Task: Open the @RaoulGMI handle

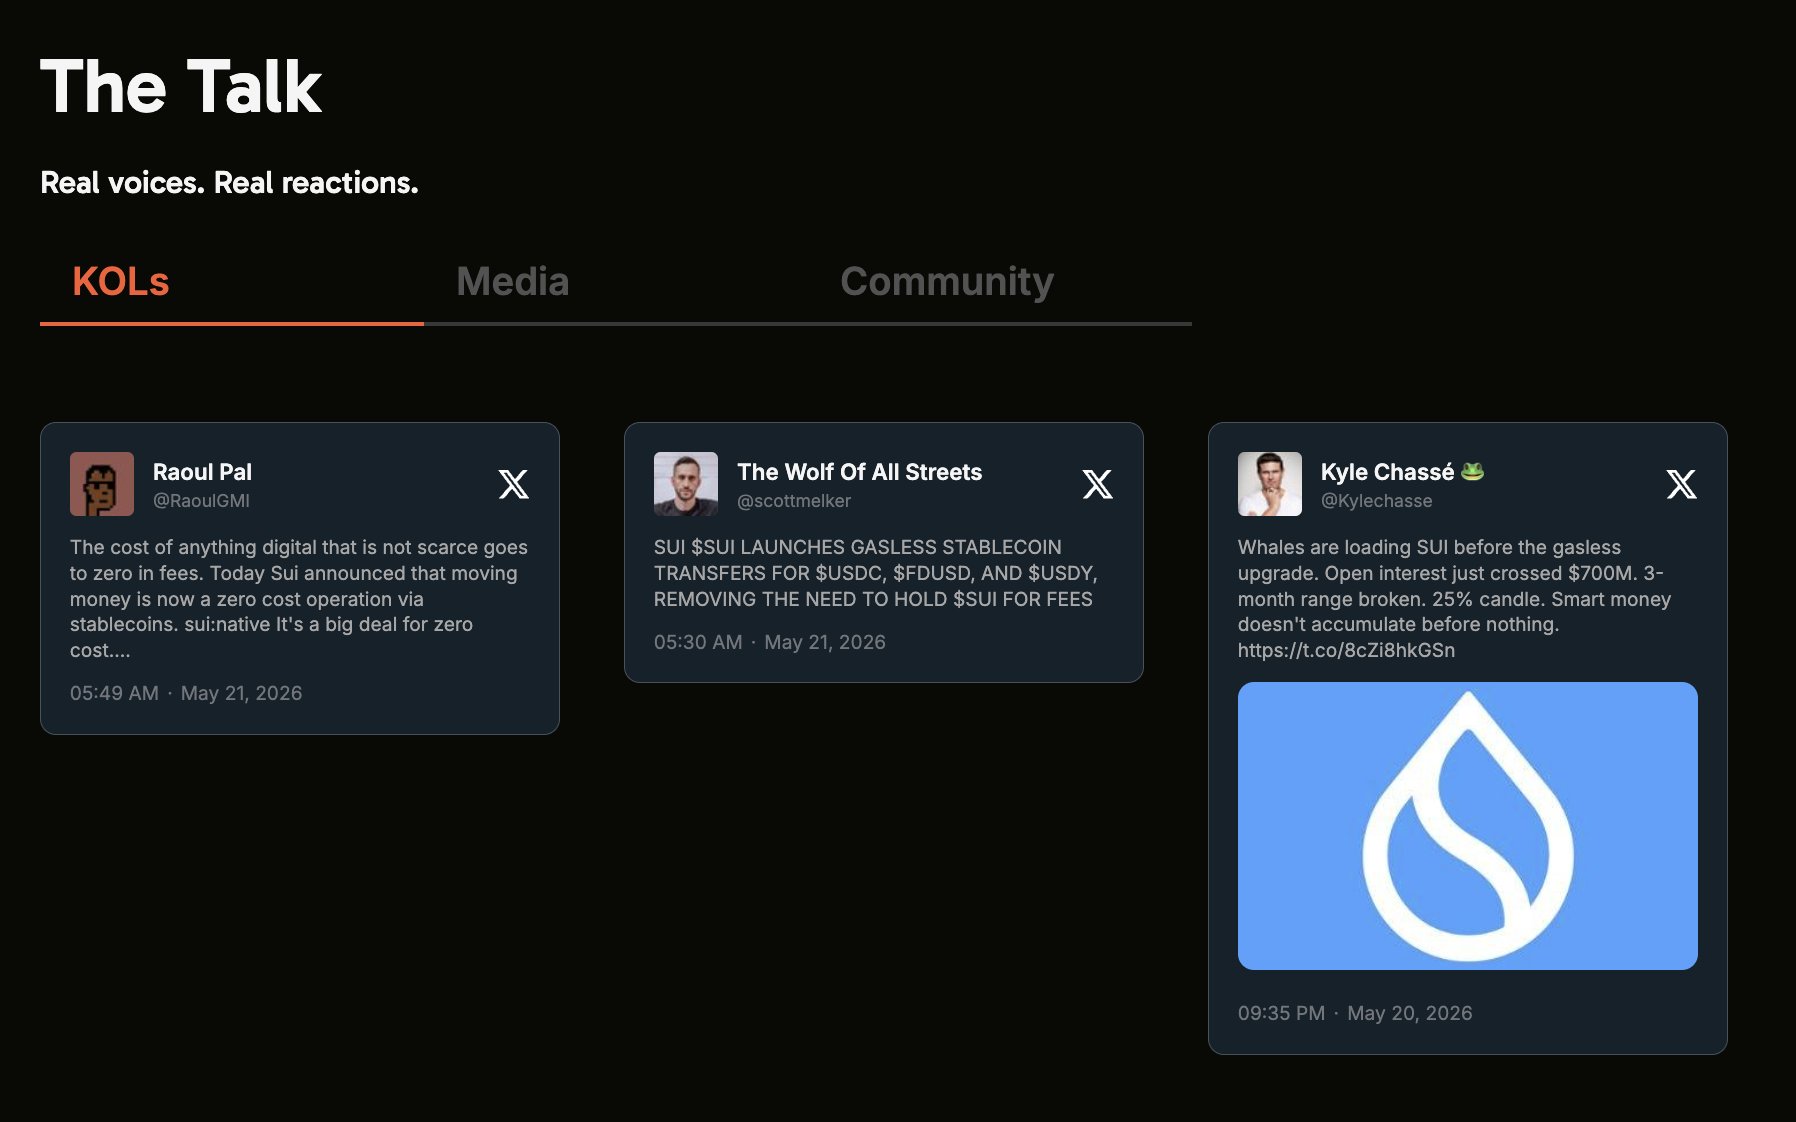Action: coord(201,501)
